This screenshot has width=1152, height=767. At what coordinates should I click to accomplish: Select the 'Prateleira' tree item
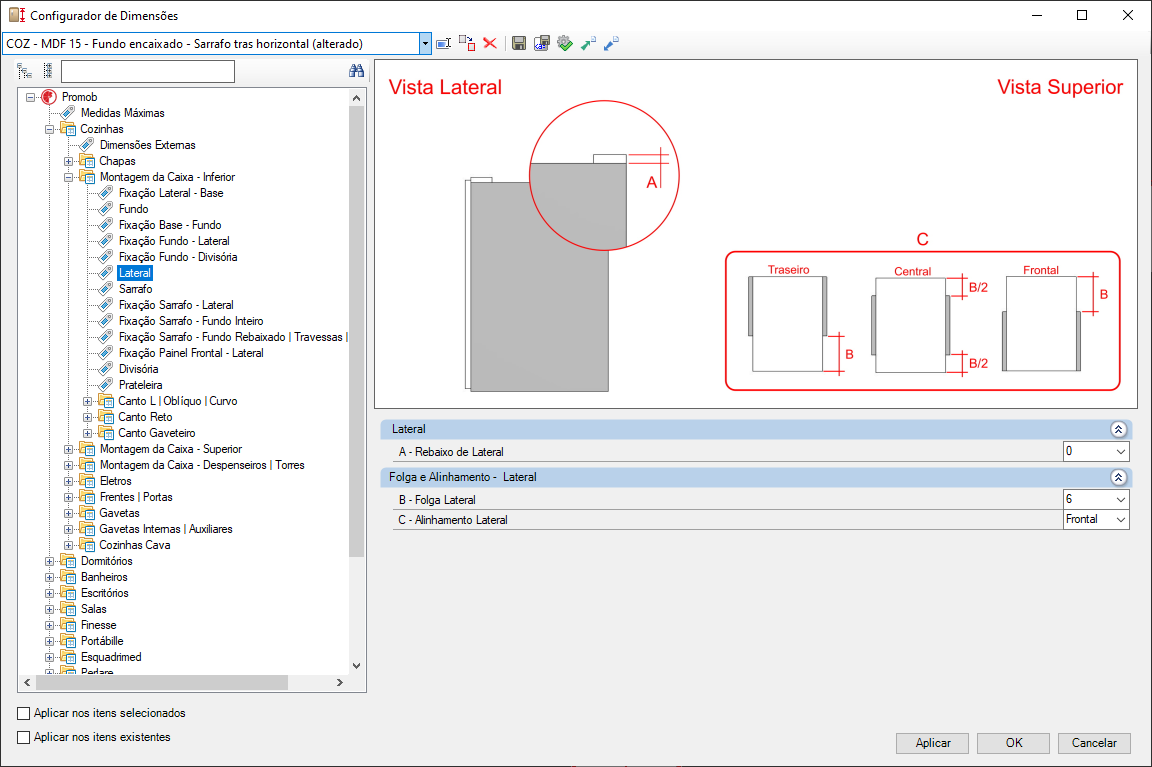pos(141,386)
